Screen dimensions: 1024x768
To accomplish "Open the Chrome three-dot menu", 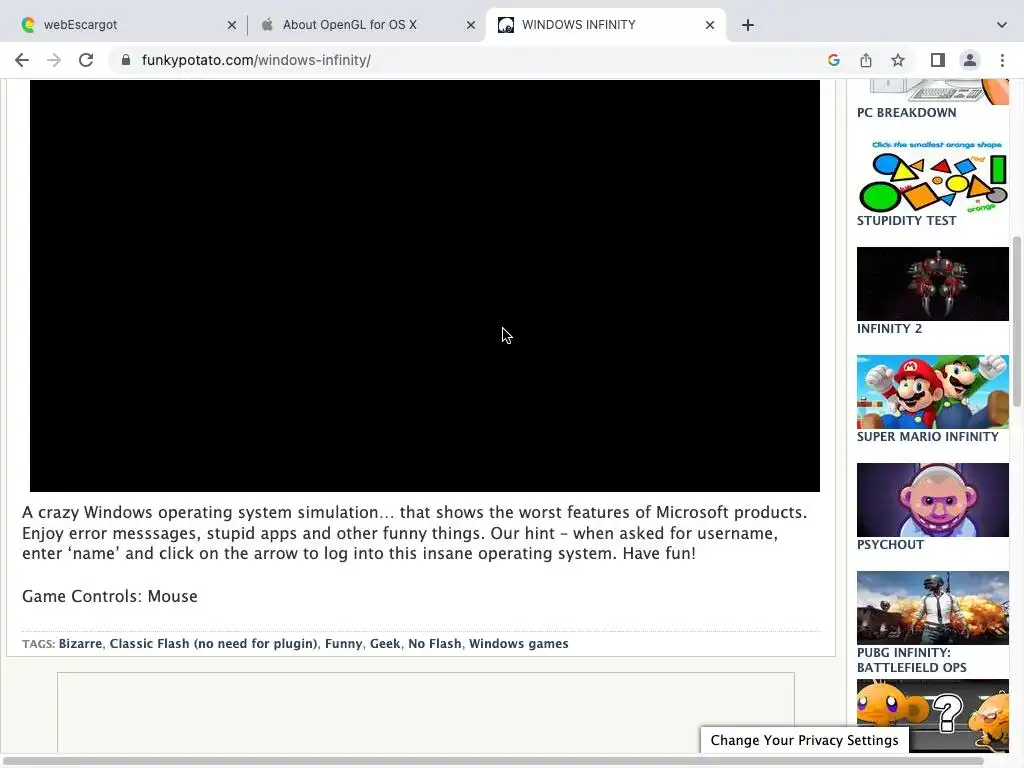I will coord(1002,60).
